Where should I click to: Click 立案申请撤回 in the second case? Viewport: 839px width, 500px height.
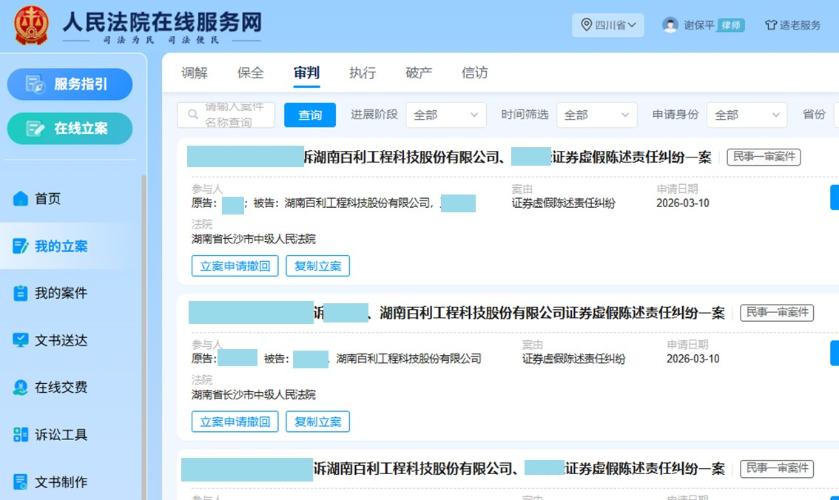(x=235, y=422)
